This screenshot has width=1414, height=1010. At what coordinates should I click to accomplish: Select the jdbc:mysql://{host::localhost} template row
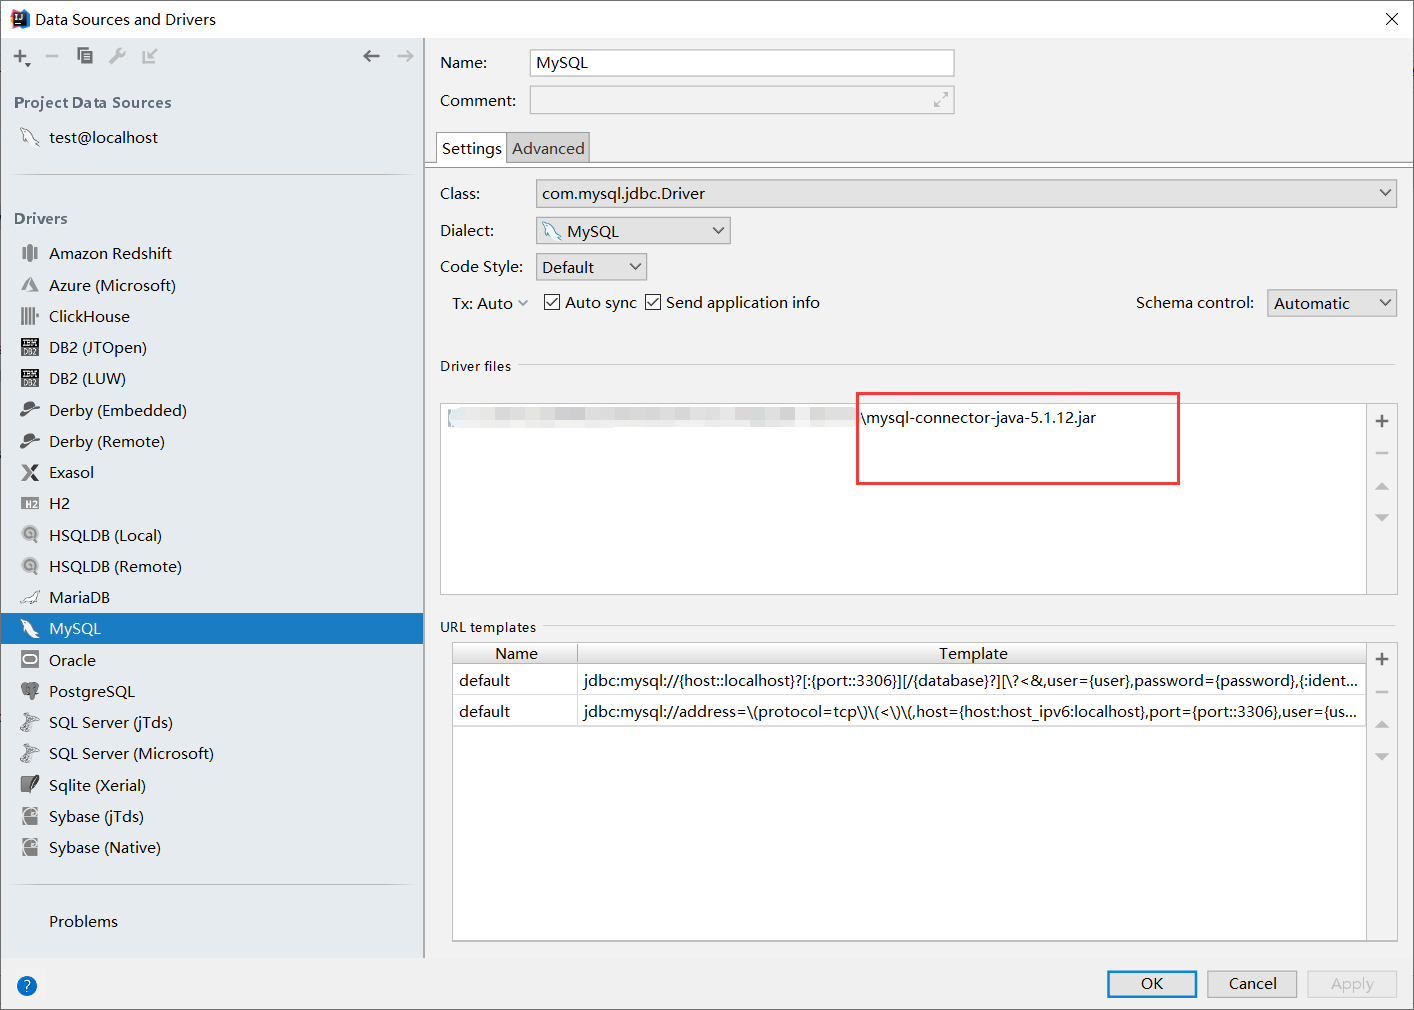point(909,680)
